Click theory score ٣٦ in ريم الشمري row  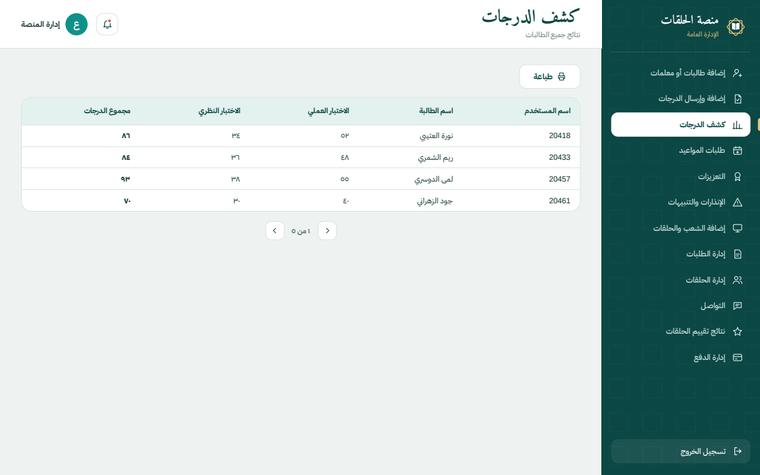[236, 158]
